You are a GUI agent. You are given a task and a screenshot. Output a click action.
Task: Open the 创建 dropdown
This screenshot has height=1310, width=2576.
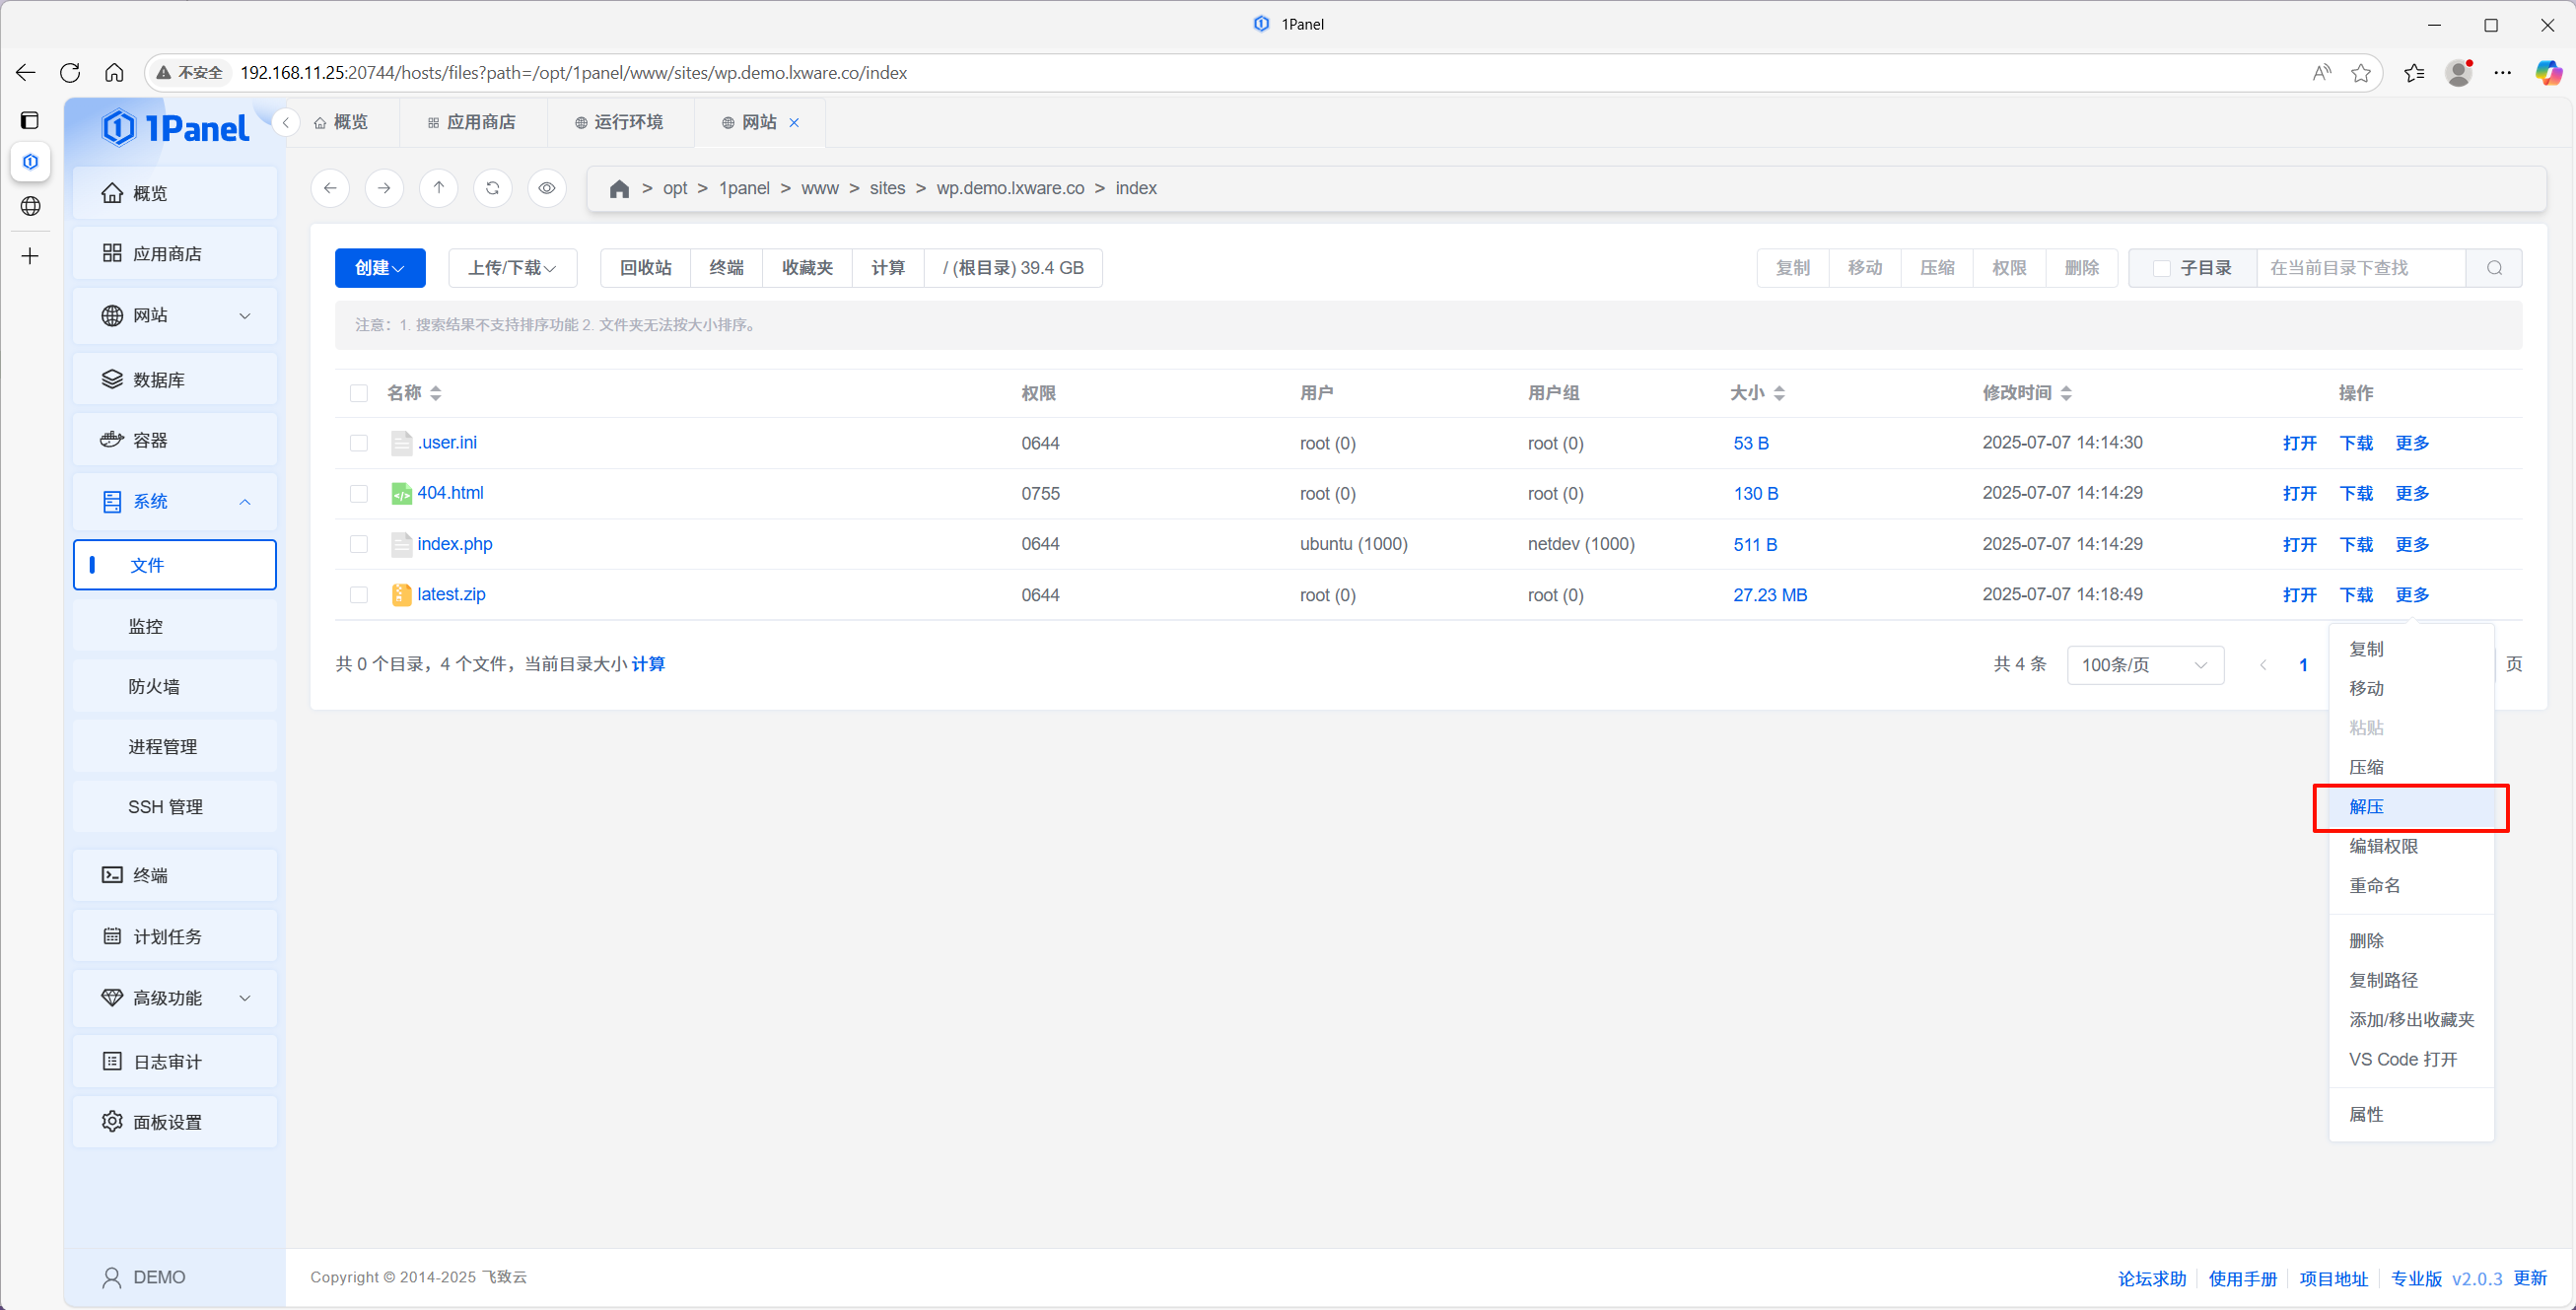379,267
